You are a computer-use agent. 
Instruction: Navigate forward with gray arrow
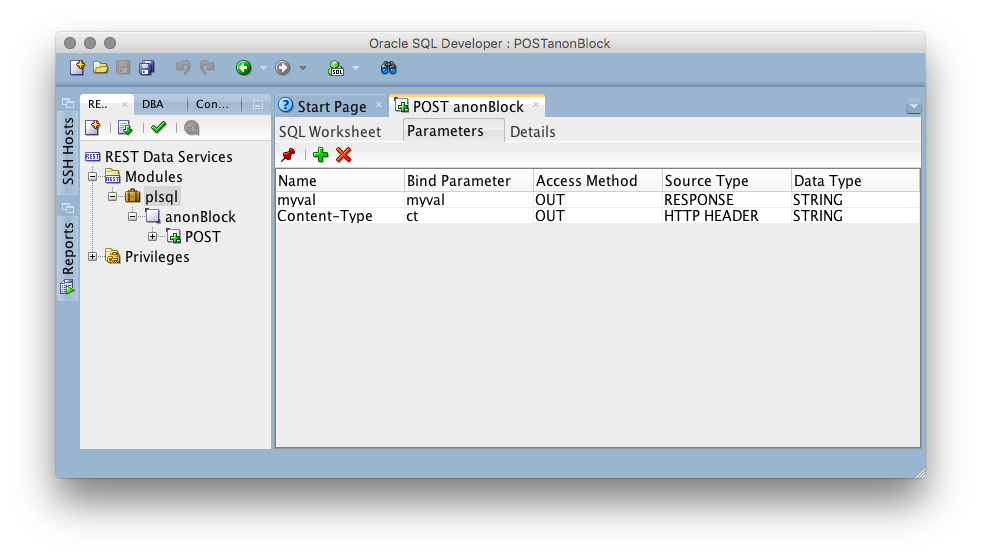click(x=283, y=68)
